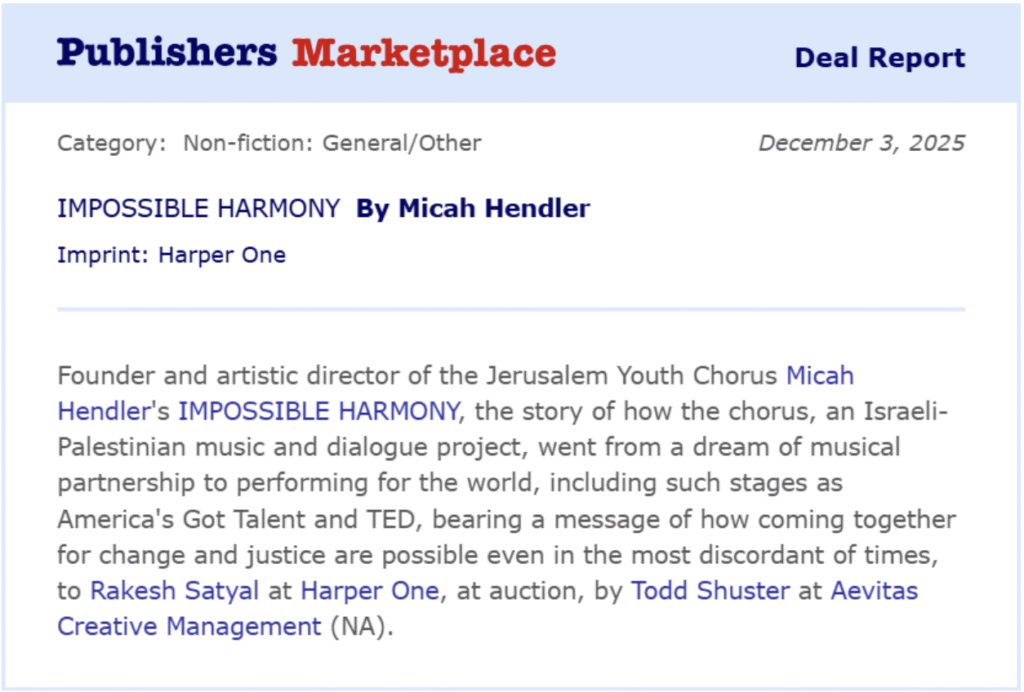This screenshot has width=1024, height=692.
Task: Open the Imprint: Harper One line
Action: pyautogui.click(x=171, y=255)
